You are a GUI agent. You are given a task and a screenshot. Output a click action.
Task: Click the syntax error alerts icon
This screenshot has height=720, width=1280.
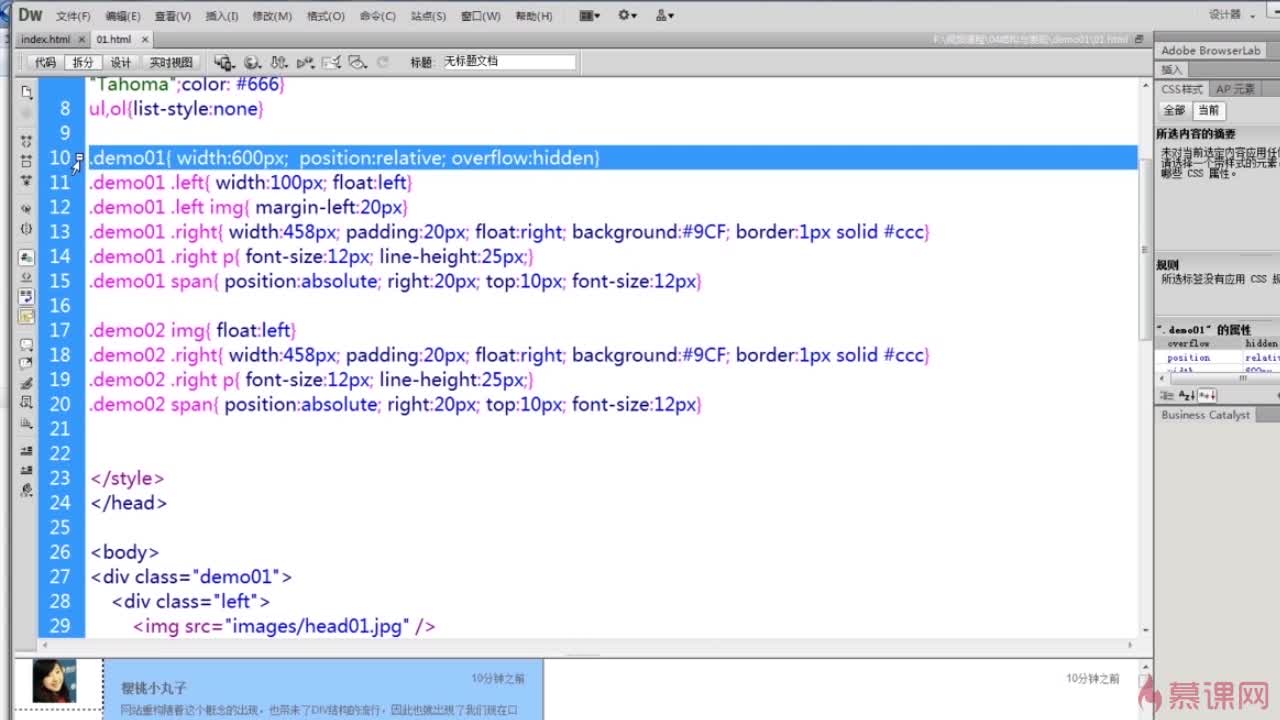coord(27,317)
